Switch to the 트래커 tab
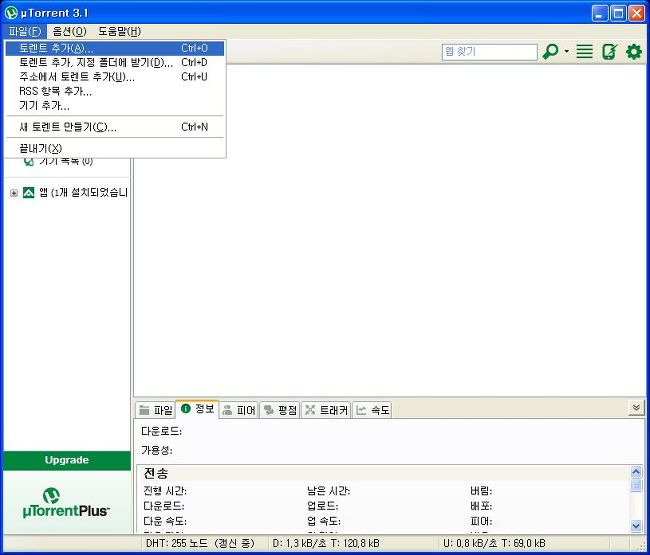This screenshot has width=650, height=555. click(326, 410)
